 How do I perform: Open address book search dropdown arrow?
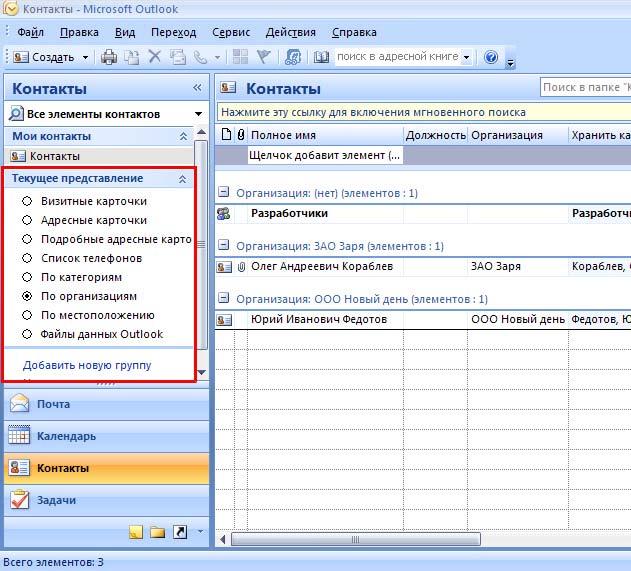pos(466,58)
